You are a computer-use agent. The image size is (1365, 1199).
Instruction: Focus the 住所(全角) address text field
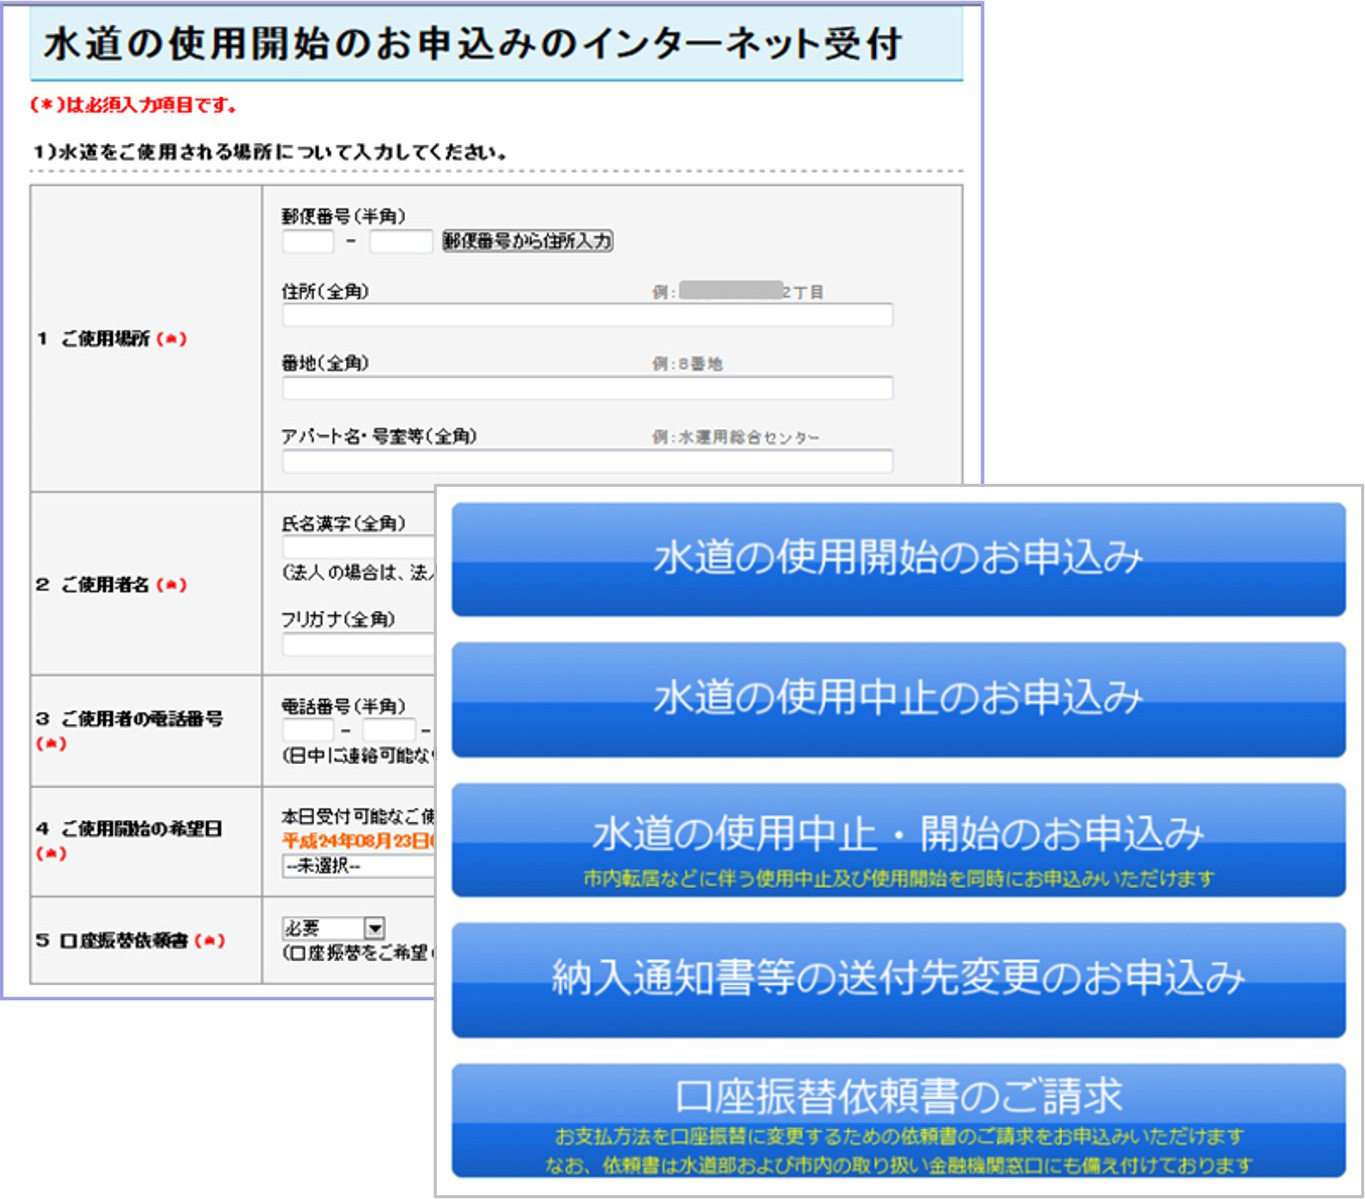pos(587,316)
